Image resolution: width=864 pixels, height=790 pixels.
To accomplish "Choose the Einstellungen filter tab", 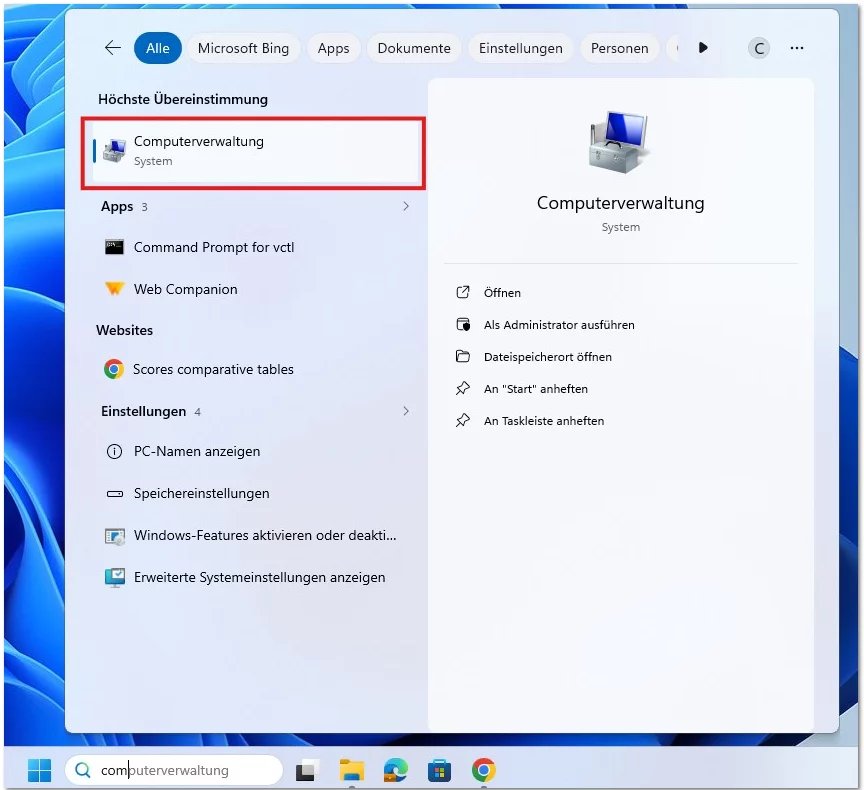I will (521, 48).
